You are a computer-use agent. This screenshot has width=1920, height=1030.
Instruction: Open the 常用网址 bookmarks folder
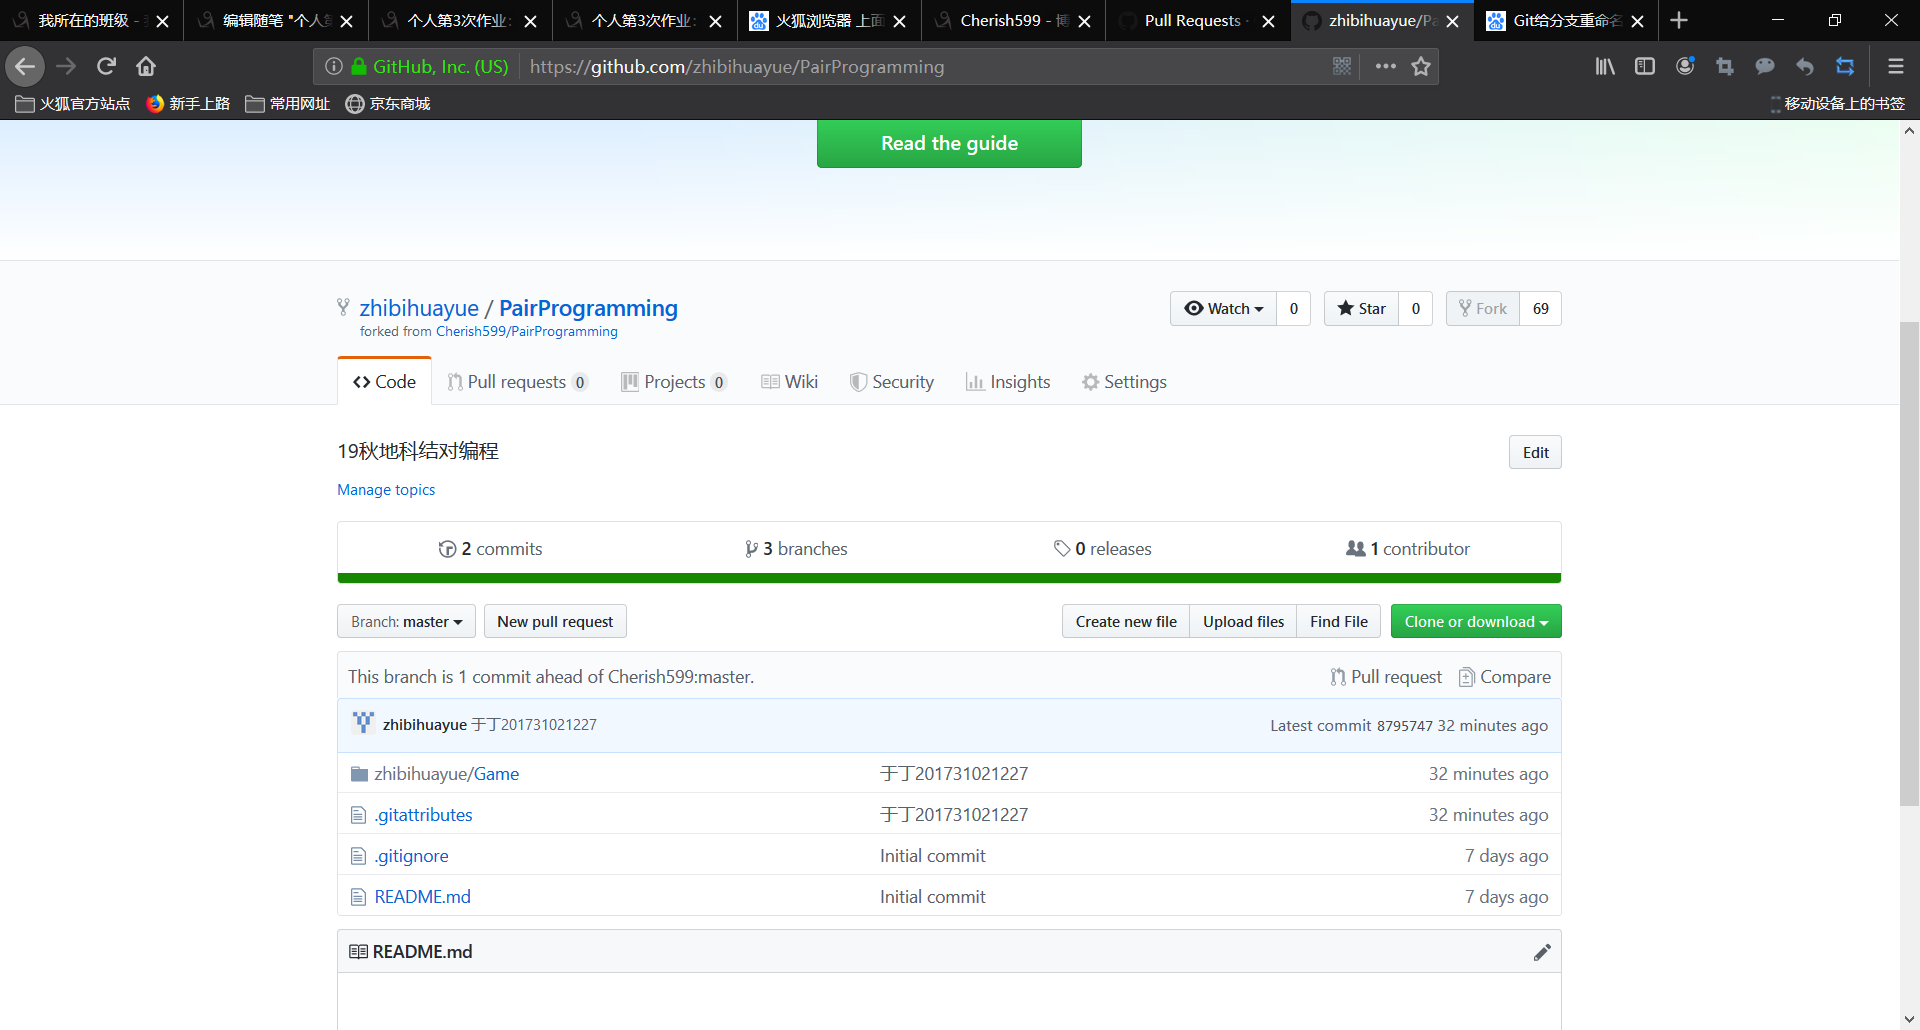click(x=288, y=103)
